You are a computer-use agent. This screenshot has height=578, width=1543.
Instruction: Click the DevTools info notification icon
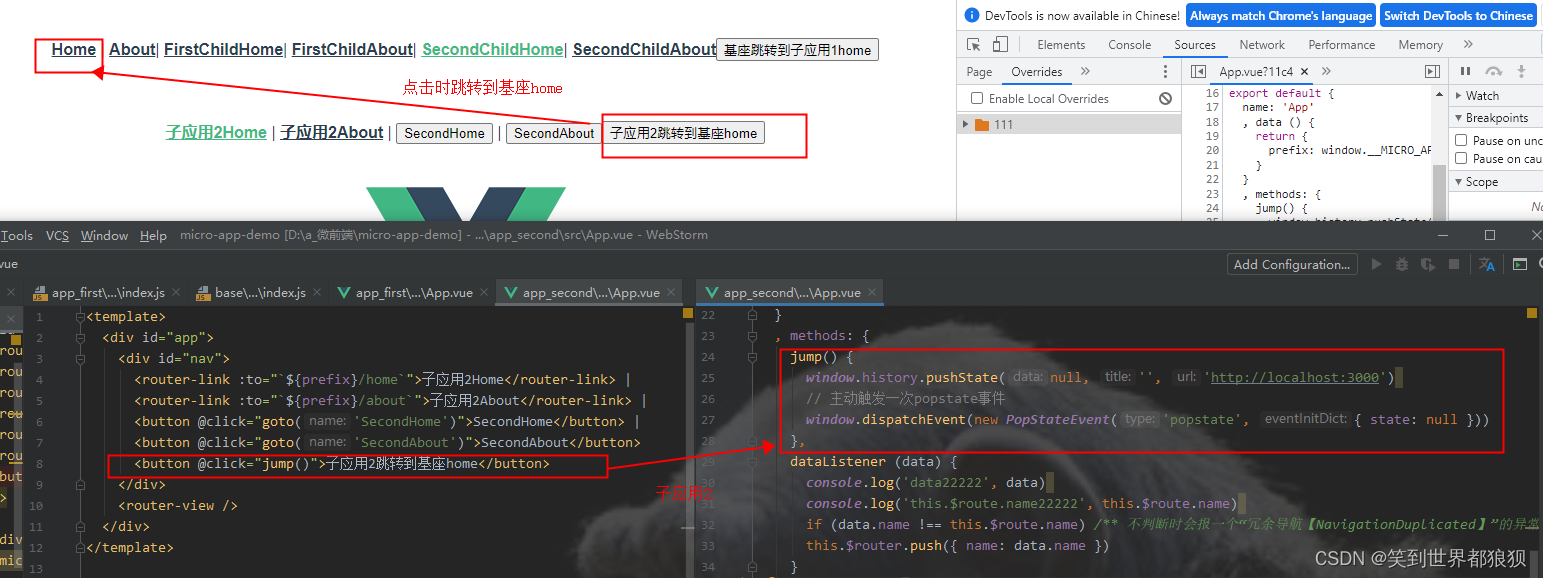click(x=971, y=15)
